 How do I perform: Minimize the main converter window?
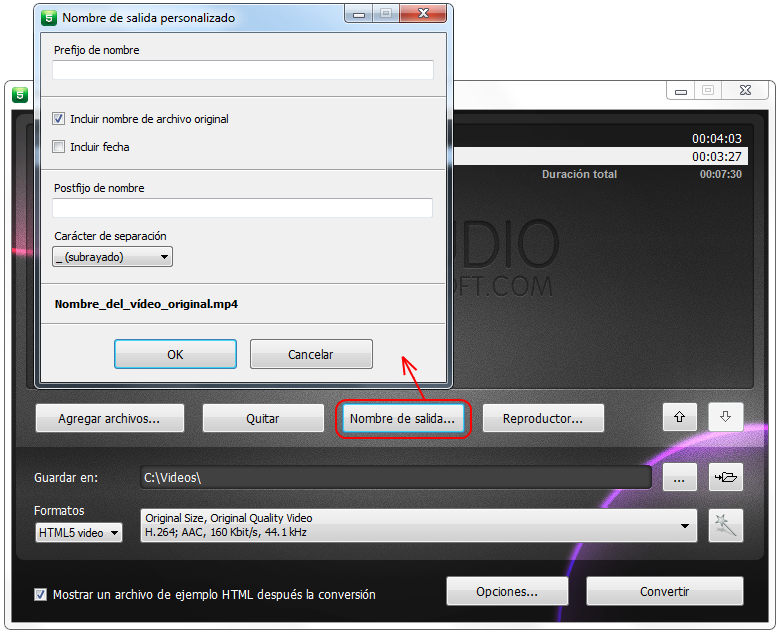[681, 91]
